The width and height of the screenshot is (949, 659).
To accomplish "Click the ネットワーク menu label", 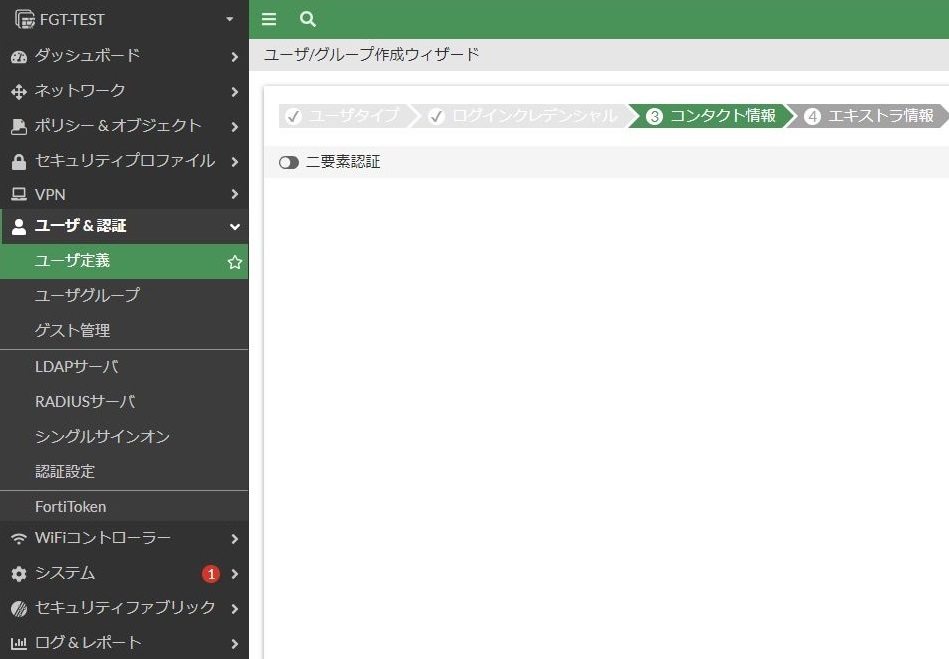I will pos(80,91).
